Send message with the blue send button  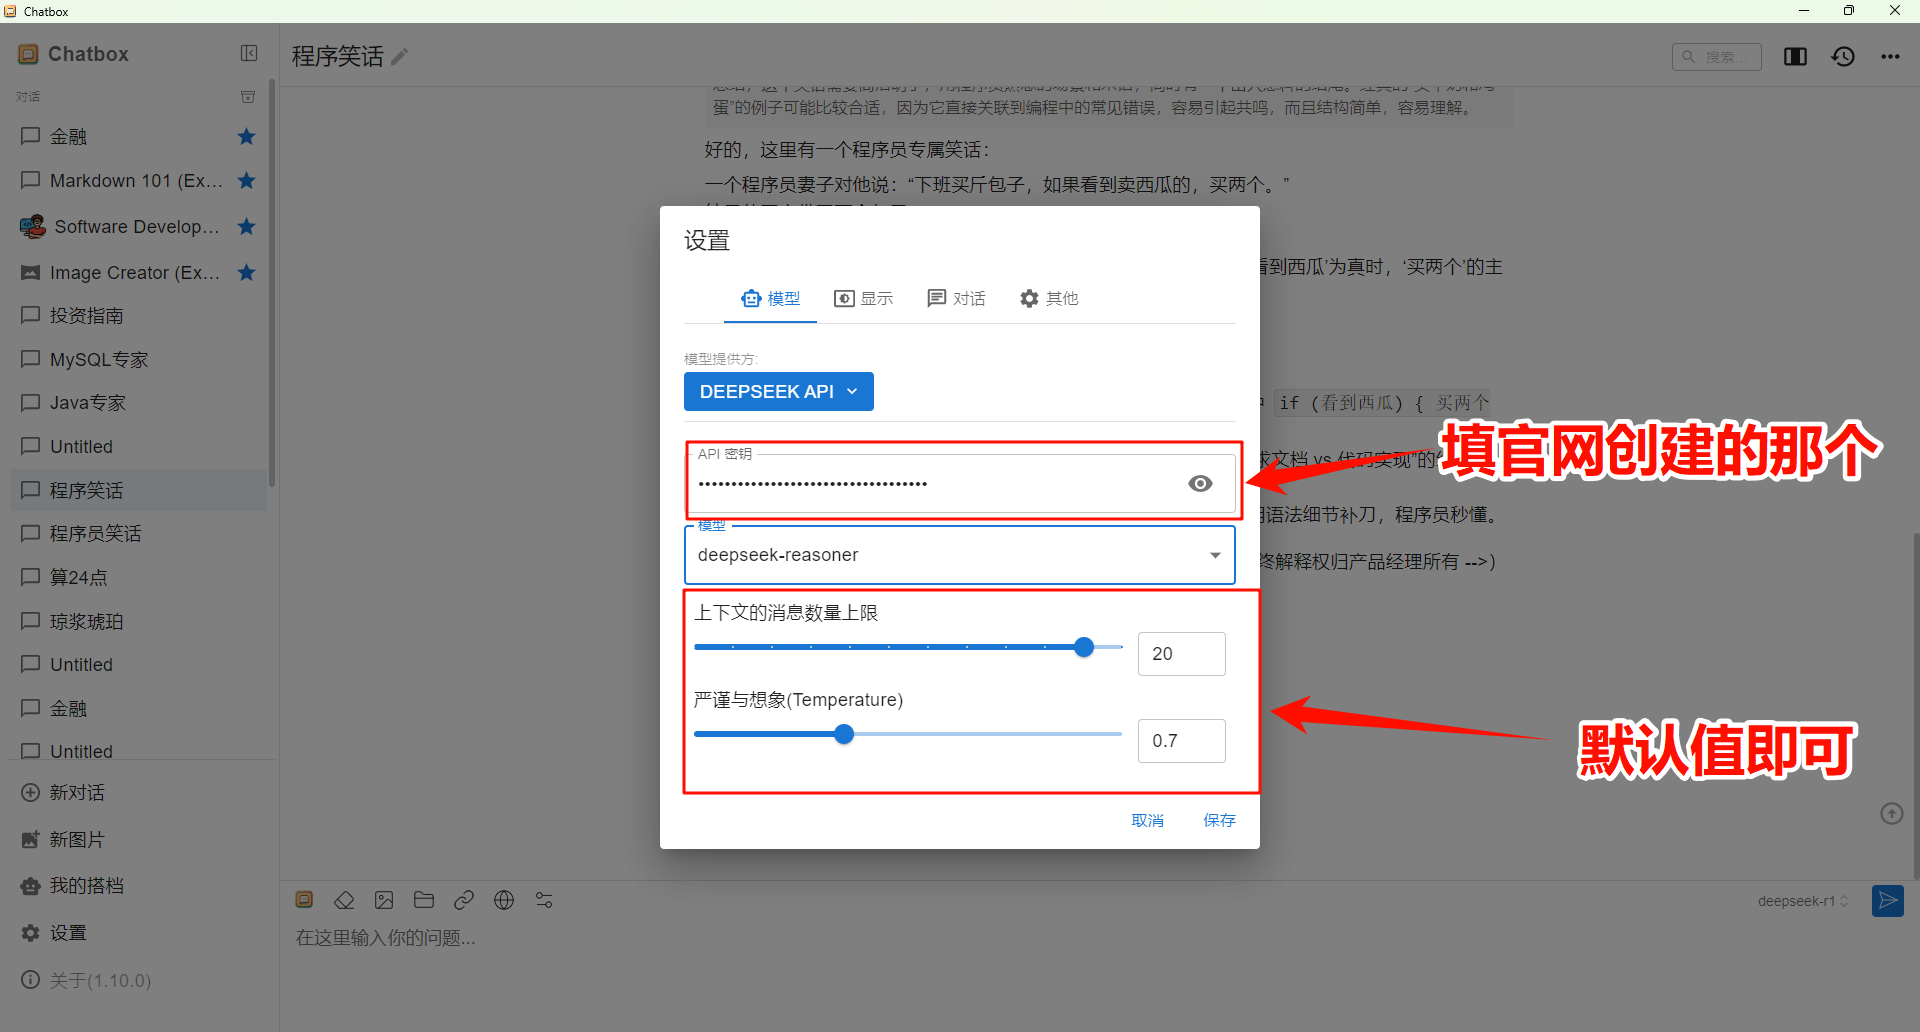click(x=1888, y=901)
